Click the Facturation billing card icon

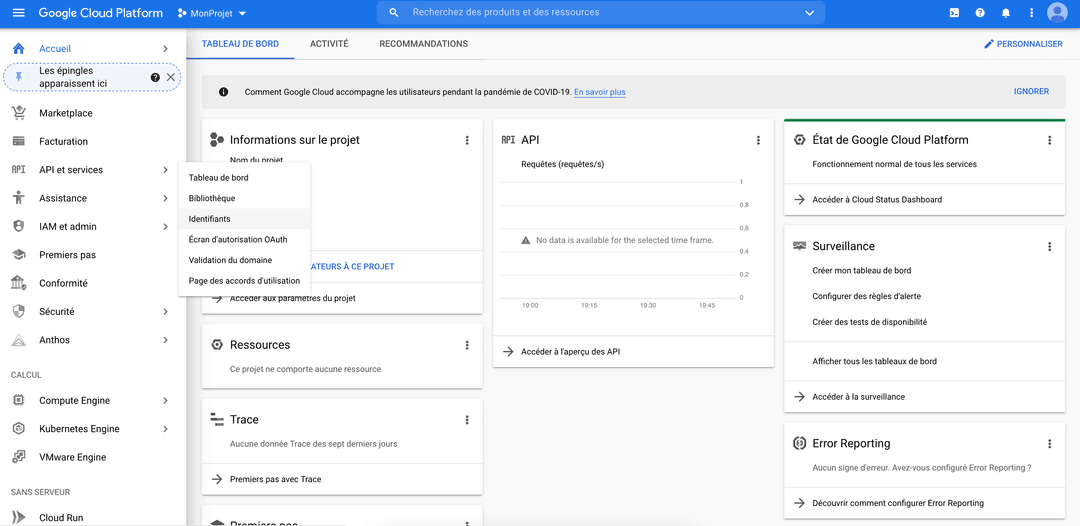[19, 141]
